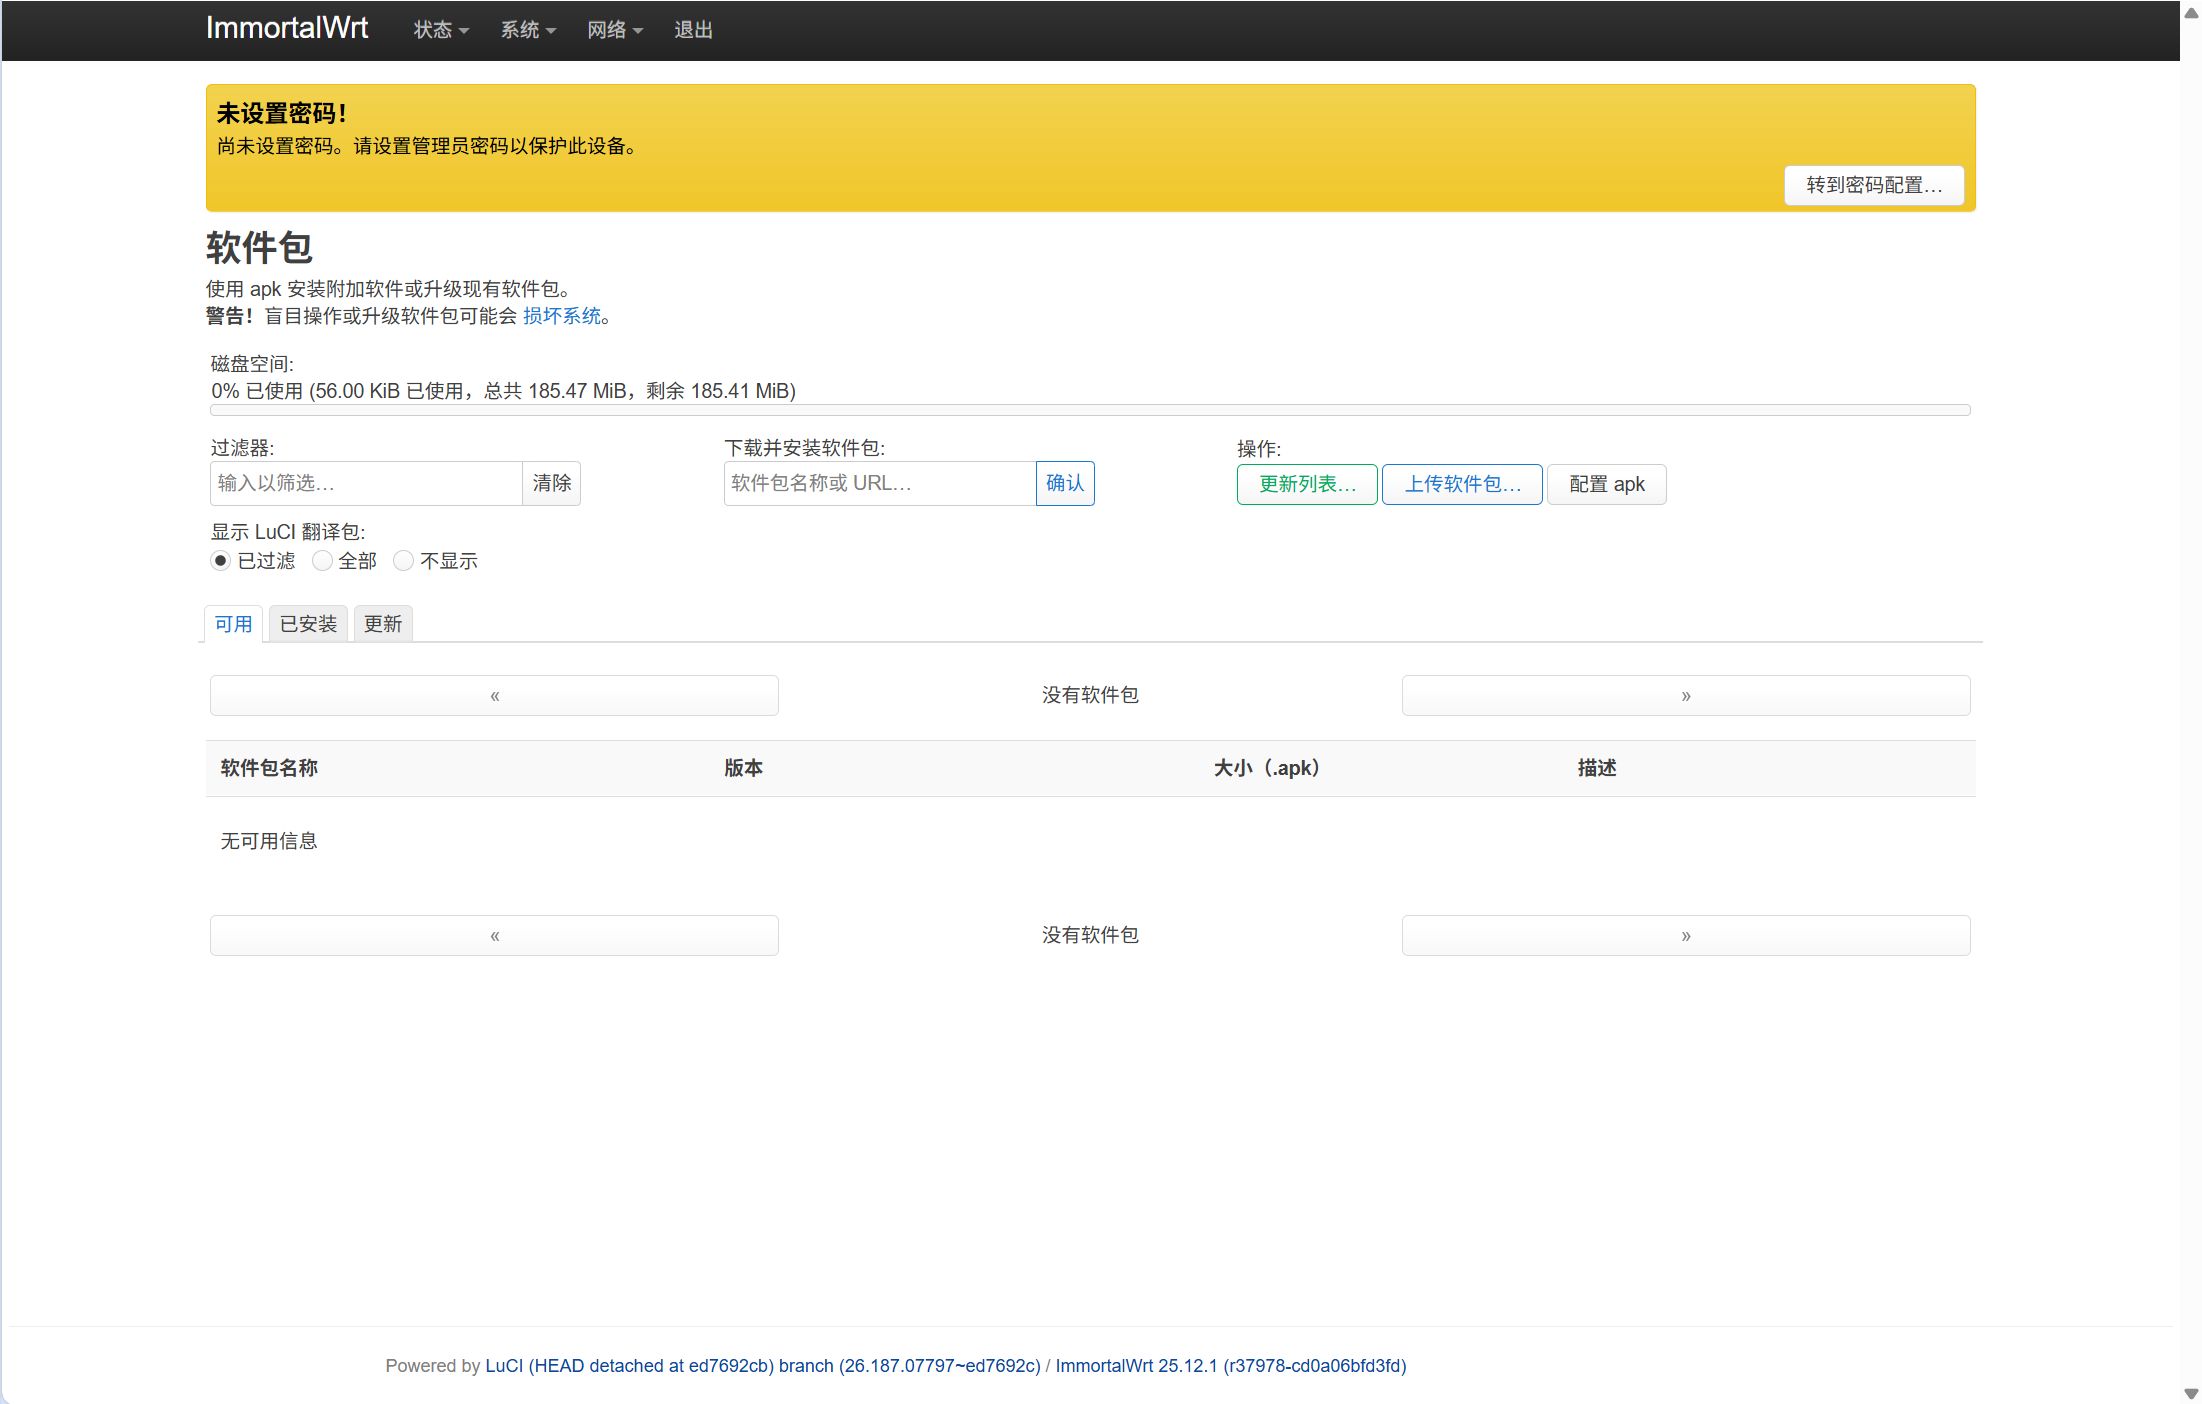
Task: Click the 确认 install button
Action: (1065, 483)
